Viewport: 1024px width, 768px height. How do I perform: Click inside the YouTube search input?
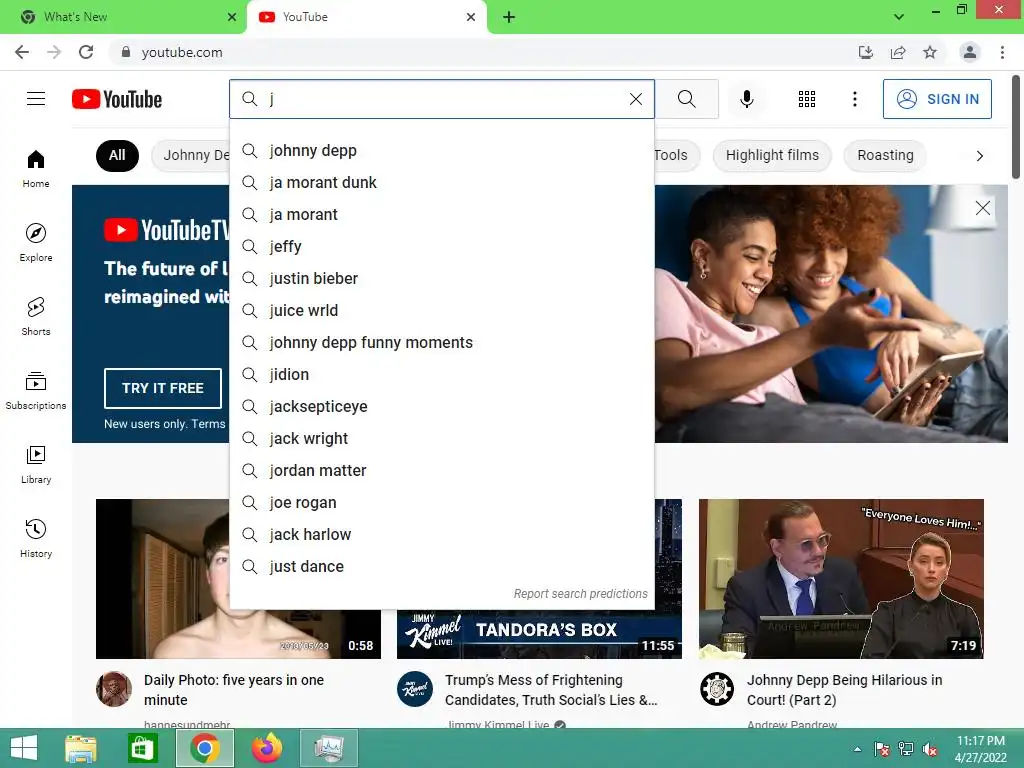click(x=444, y=99)
